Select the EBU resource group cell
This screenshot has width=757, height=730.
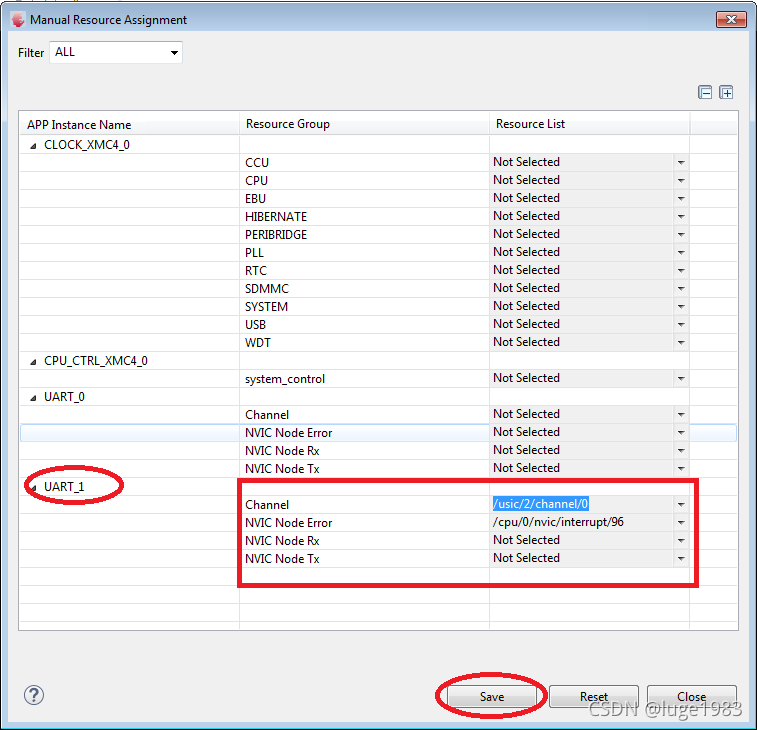(364, 198)
